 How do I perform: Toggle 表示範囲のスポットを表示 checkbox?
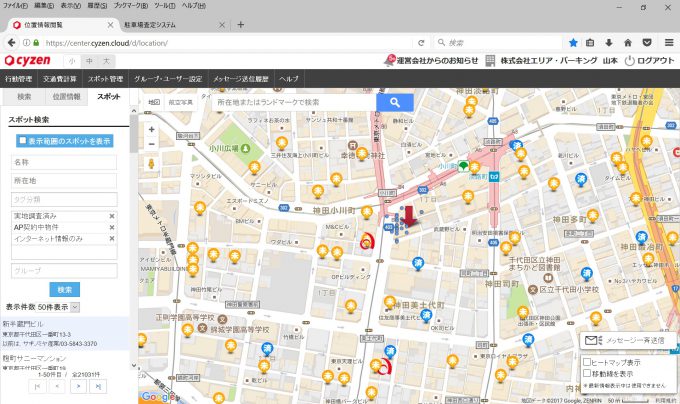coord(23,140)
